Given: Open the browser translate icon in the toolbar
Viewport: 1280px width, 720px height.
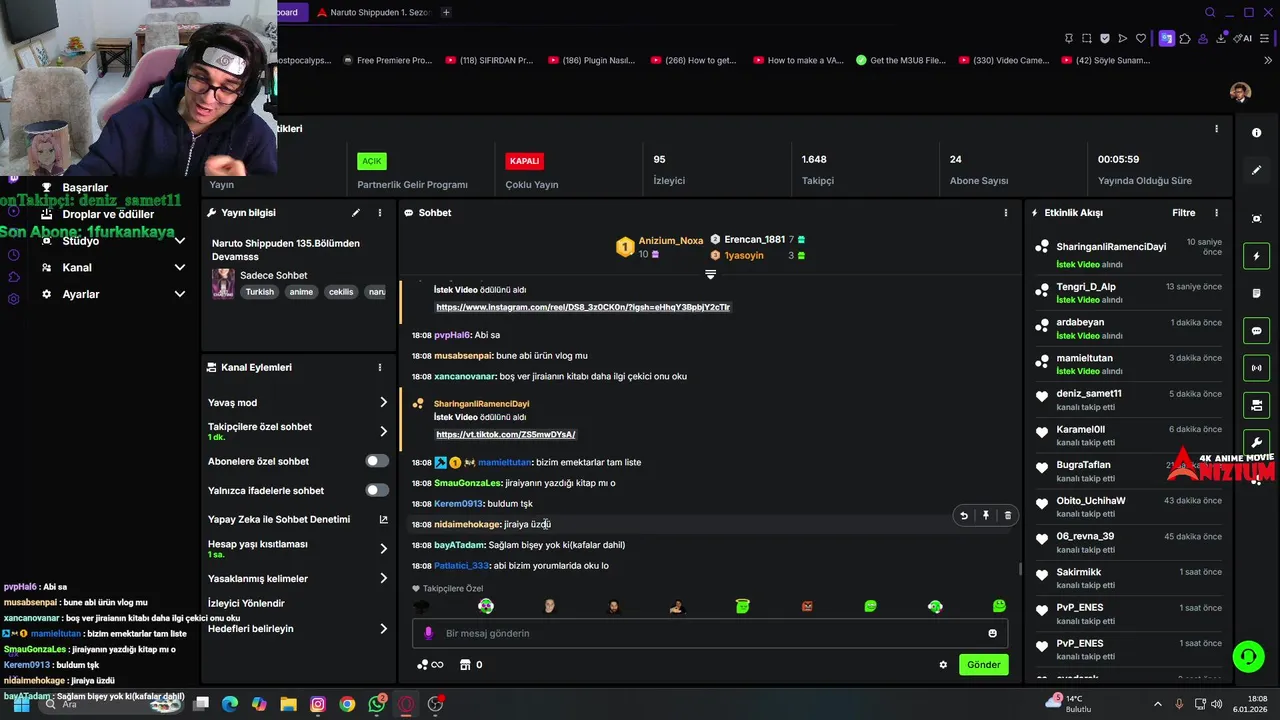Looking at the screenshot, I should click(x=1166, y=38).
